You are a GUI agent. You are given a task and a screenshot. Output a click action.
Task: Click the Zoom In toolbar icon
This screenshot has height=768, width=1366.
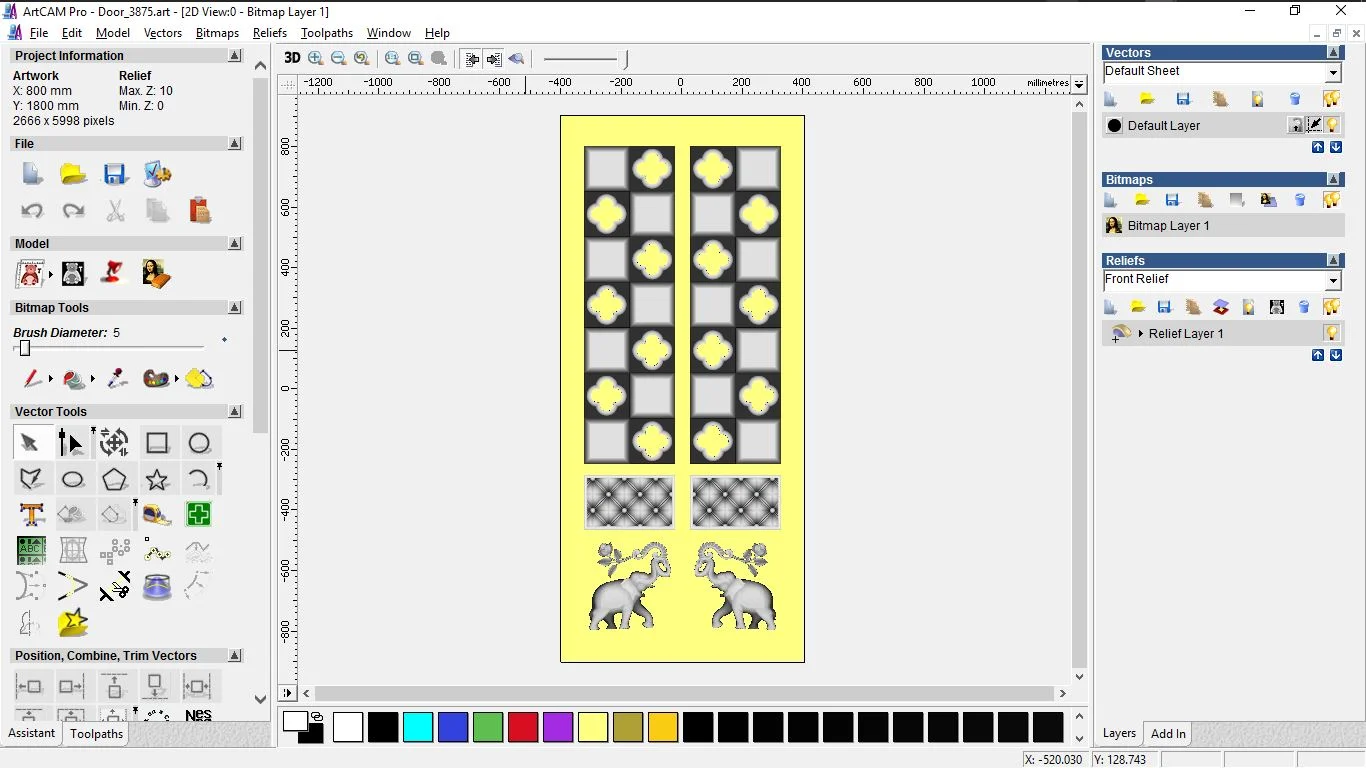[316, 59]
